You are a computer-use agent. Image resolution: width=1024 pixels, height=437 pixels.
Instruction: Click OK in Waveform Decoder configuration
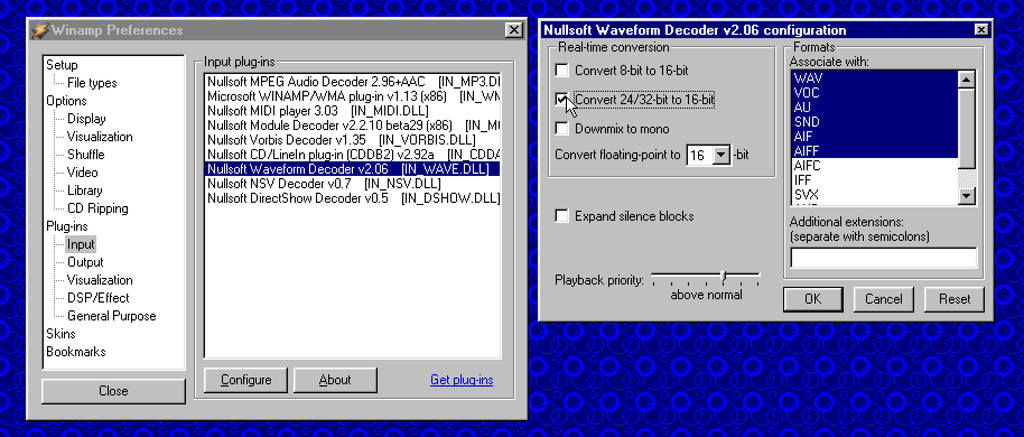tap(813, 299)
